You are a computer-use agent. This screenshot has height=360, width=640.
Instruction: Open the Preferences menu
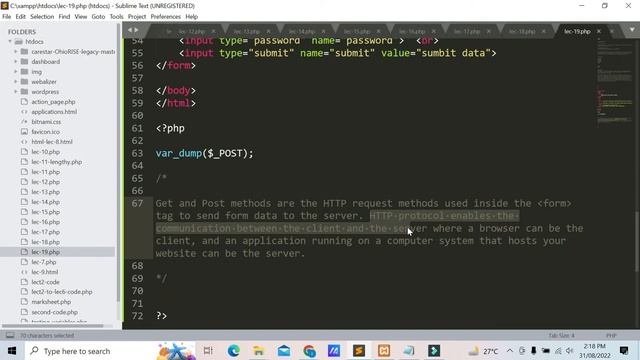tap(165, 17)
